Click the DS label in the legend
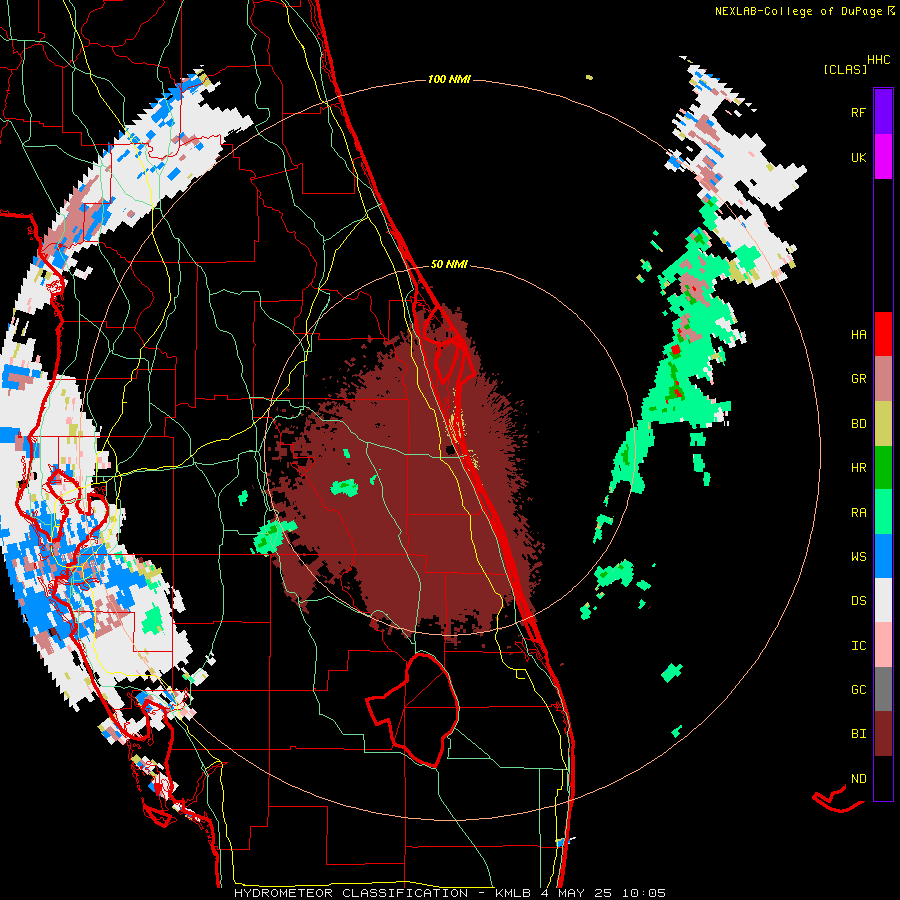The height and width of the screenshot is (900, 900). (x=858, y=601)
